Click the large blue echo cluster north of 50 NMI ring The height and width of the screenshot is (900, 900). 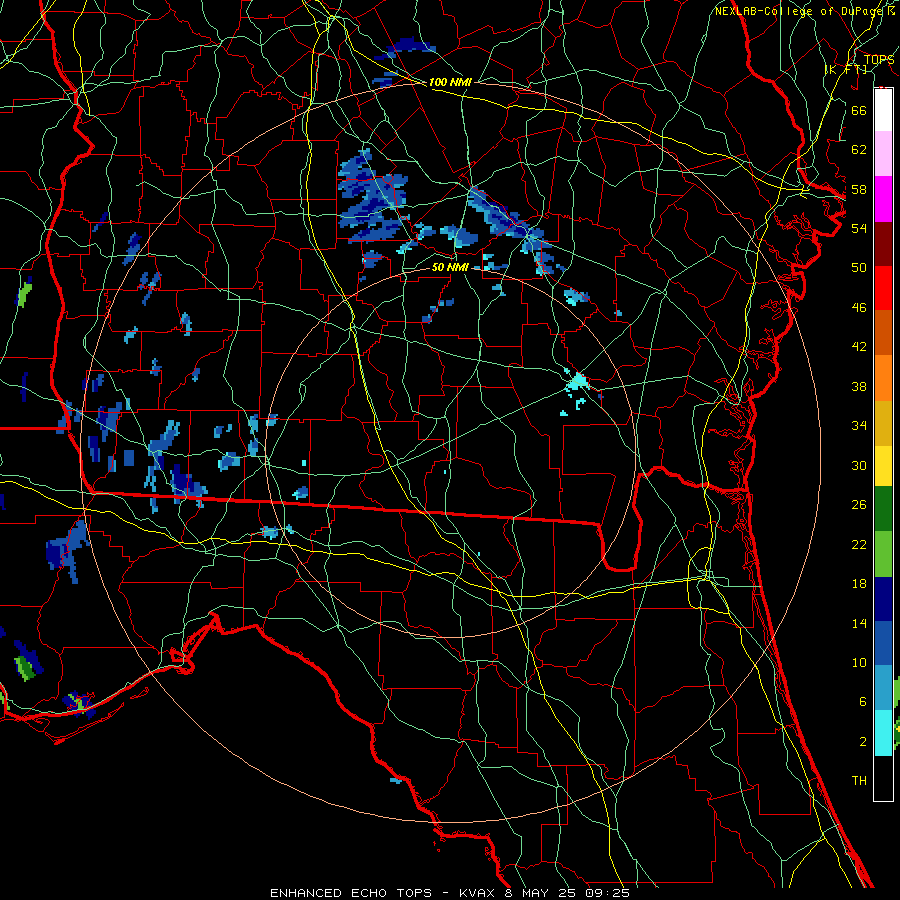pos(372,196)
